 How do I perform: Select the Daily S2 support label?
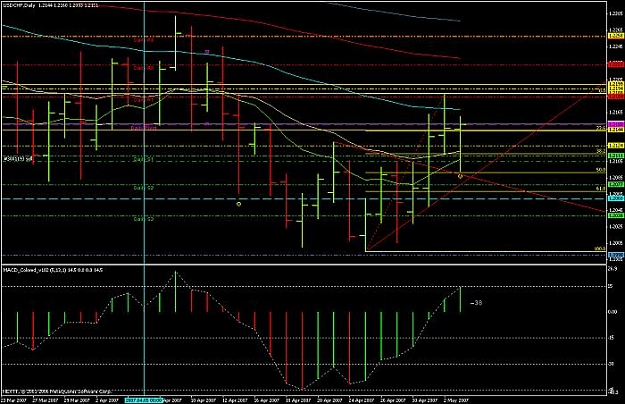pos(143,187)
